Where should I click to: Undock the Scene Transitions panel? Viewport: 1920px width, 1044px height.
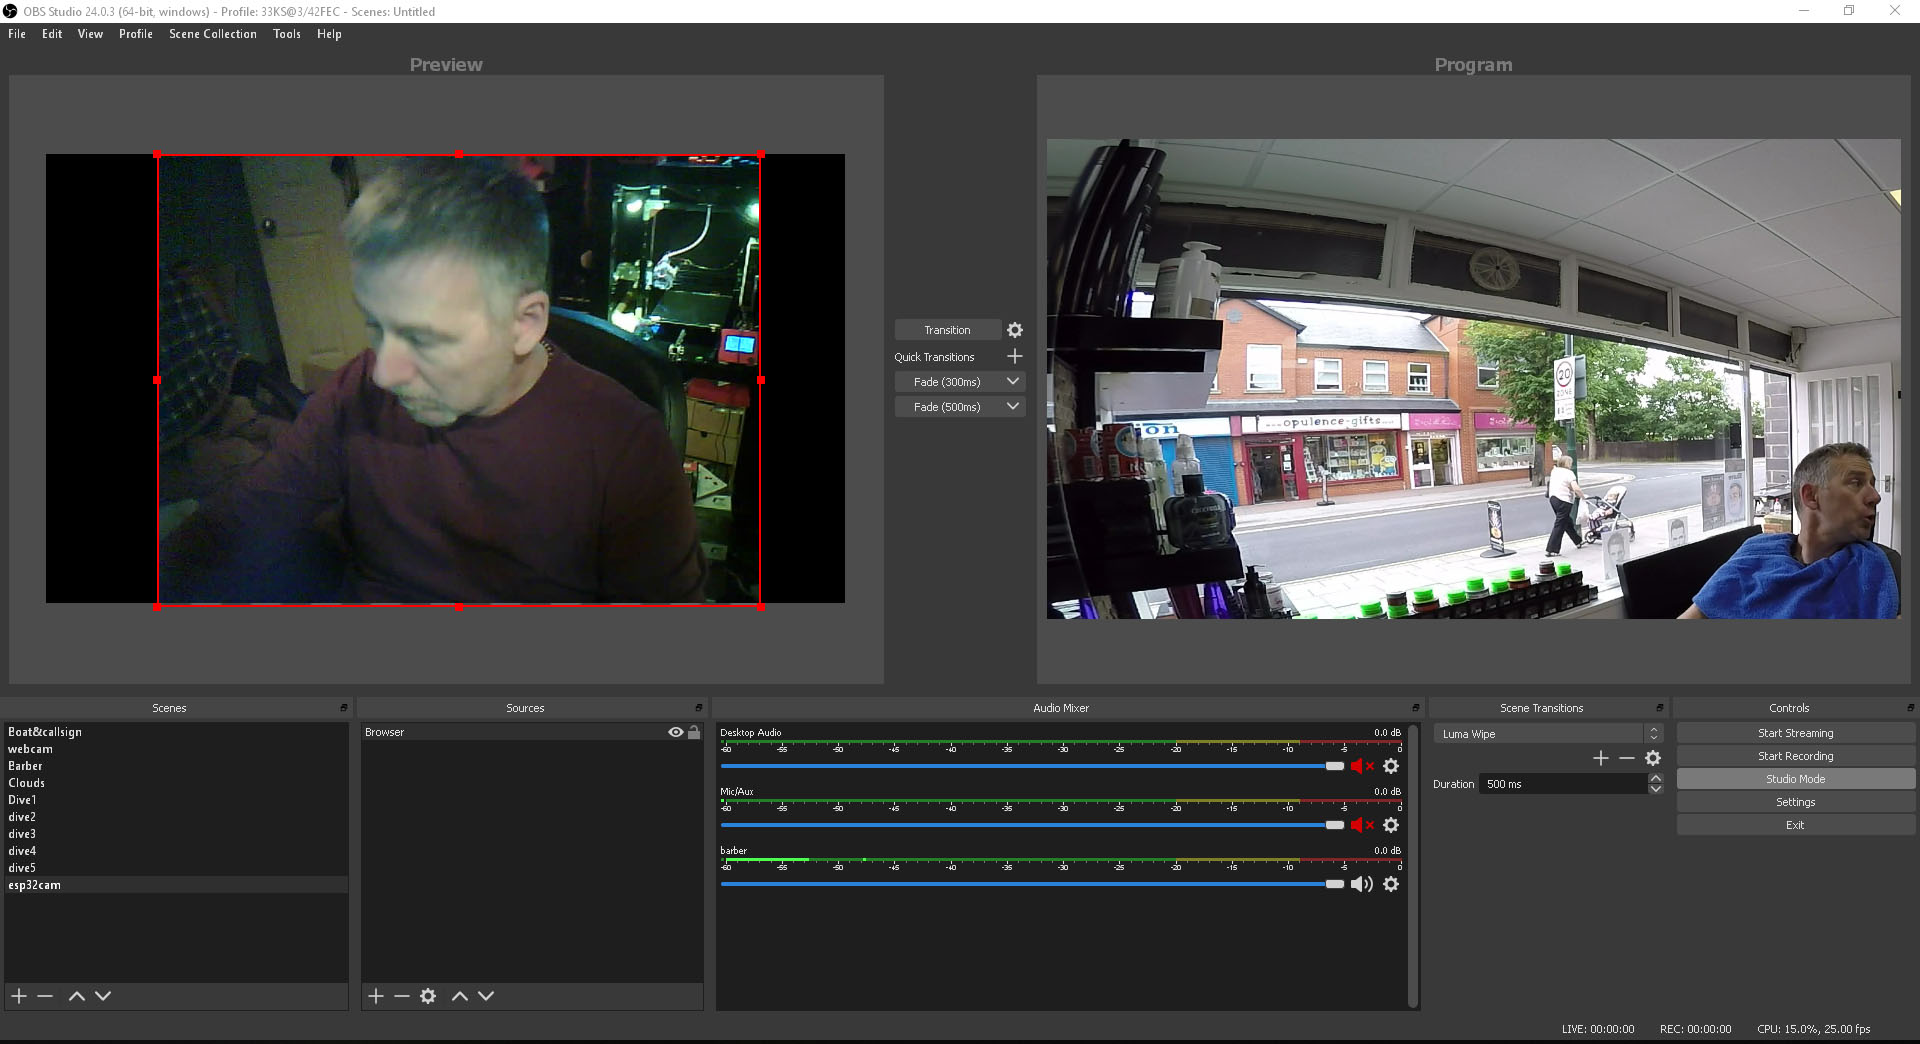[x=1660, y=708]
